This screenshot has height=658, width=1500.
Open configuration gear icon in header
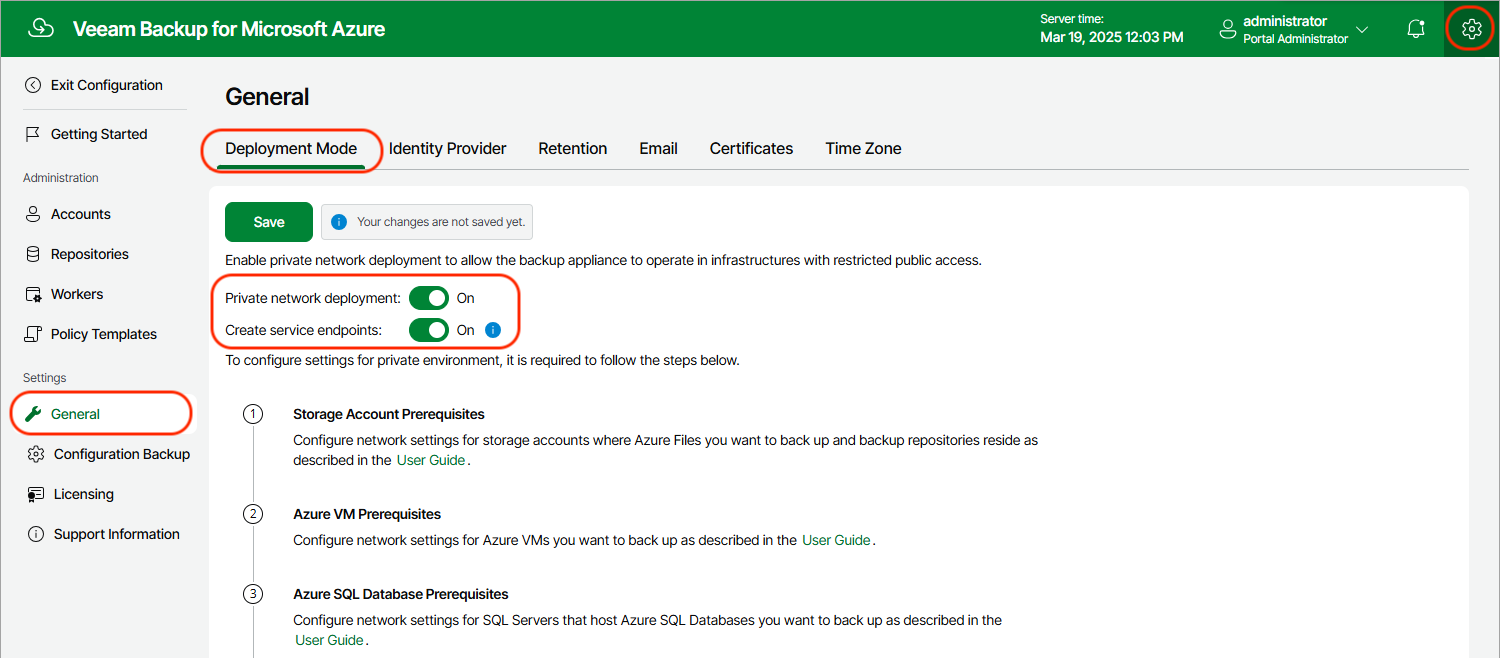(x=1471, y=29)
